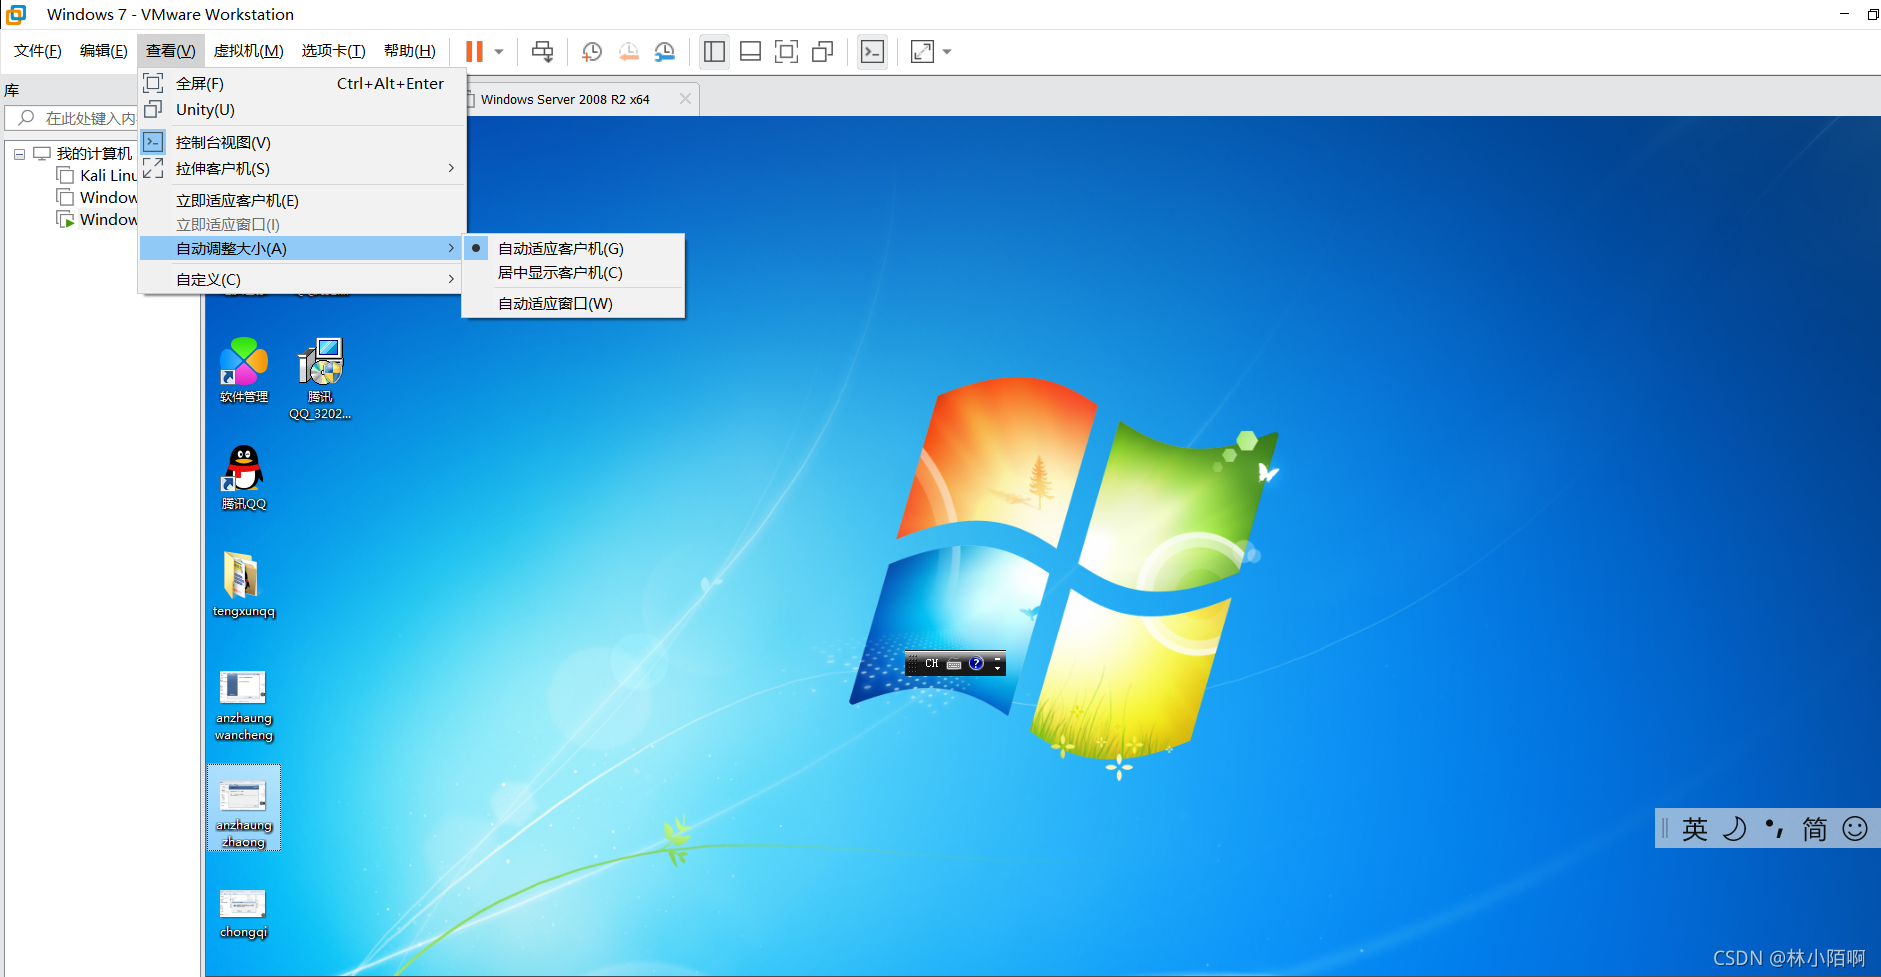Screen dimensions: 1881x977
Task: Click the 软件管理 desktop icon
Action: 244,371
